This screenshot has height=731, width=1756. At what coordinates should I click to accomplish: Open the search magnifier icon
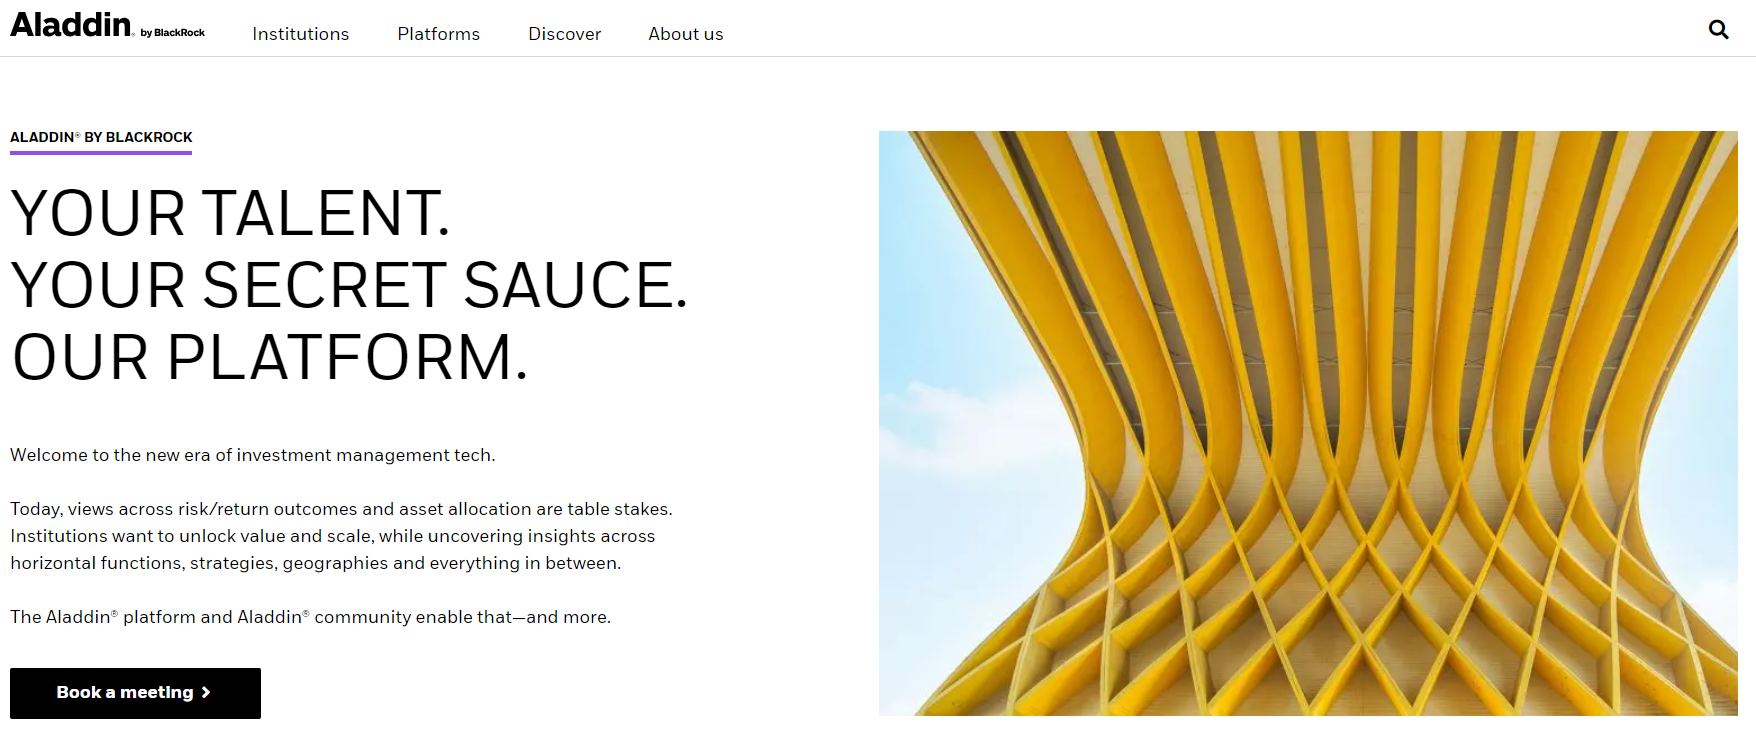(x=1718, y=30)
